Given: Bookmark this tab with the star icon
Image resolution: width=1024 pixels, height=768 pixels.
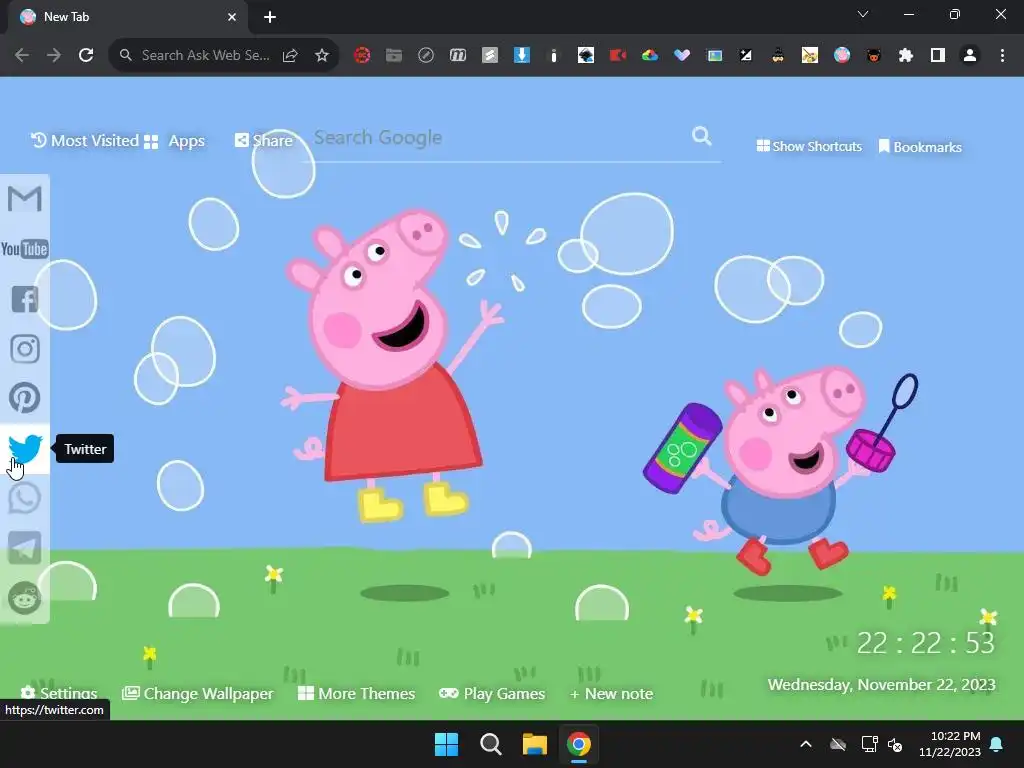Looking at the screenshot, I should 322,56.
